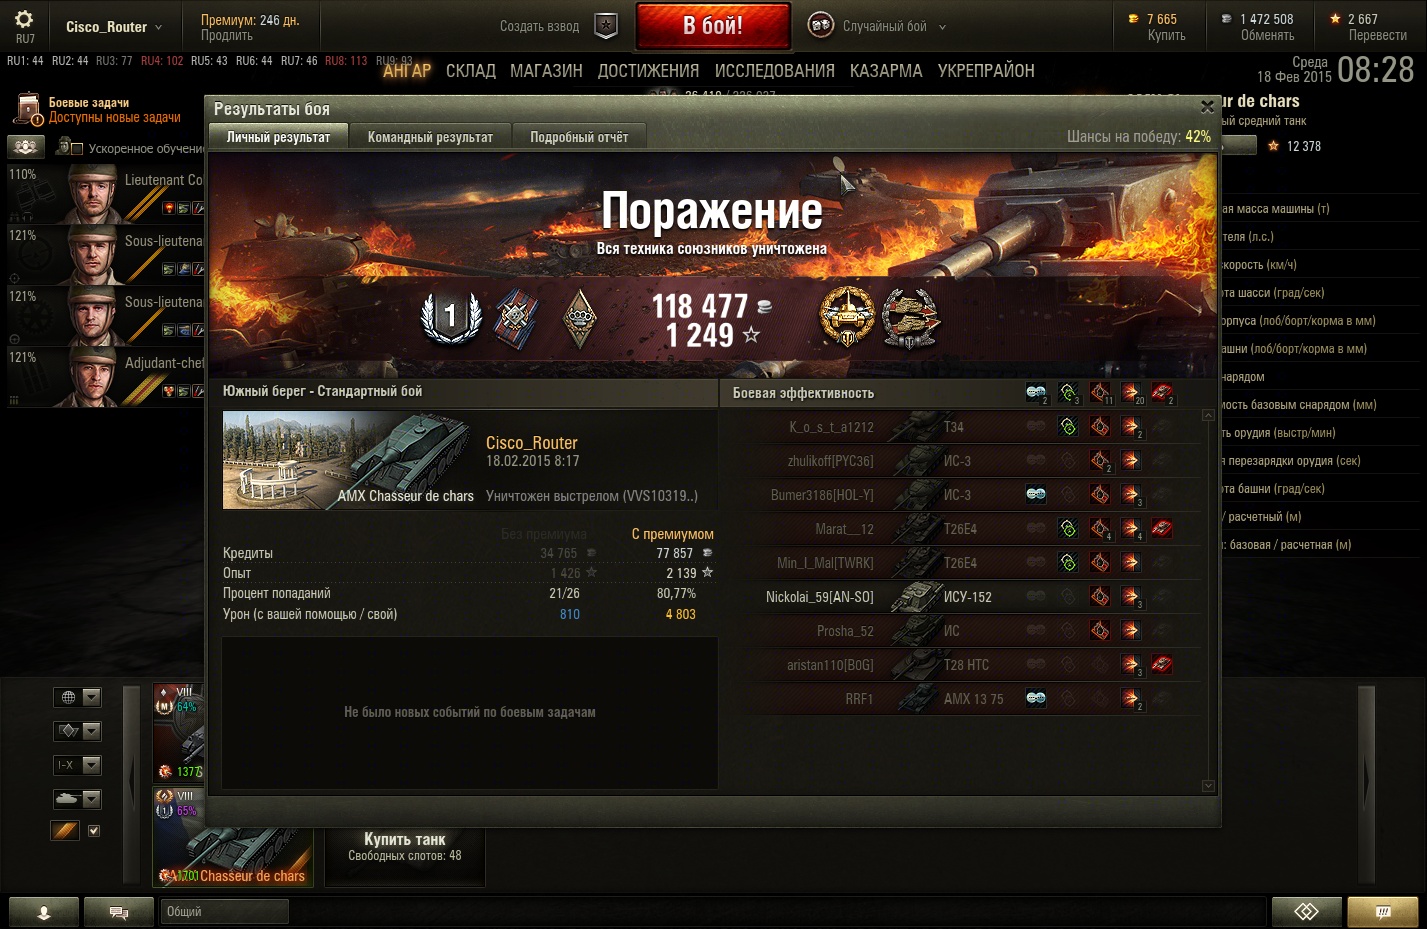The image size is (1427, 929).
Task: Click the platoon creation shield icon
Action: [x=606, y=26]
